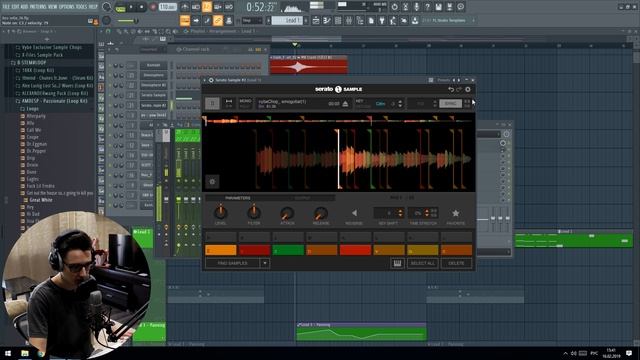Click the ATTACK knob in Serato Sample
The width and height of the screenshot is (640, 360).
pyautogui.click(x=287, y=213)
